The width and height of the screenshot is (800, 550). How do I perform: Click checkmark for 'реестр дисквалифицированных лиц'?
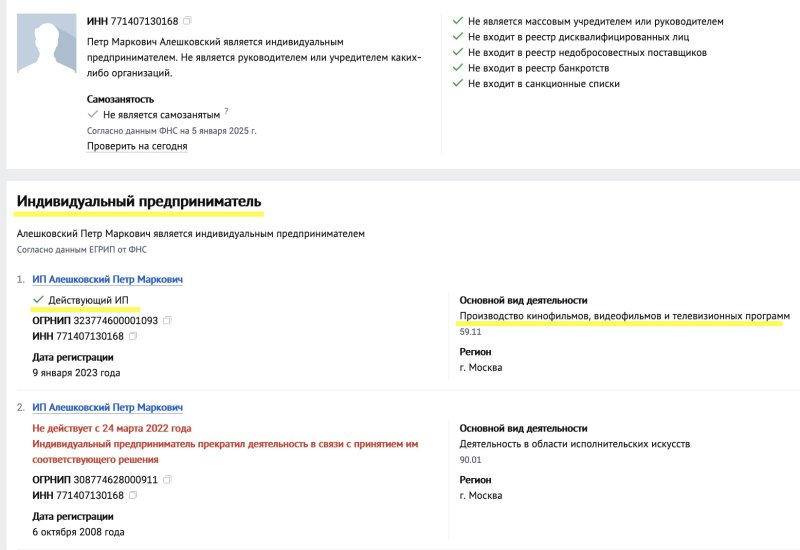[x=458, y=37]
